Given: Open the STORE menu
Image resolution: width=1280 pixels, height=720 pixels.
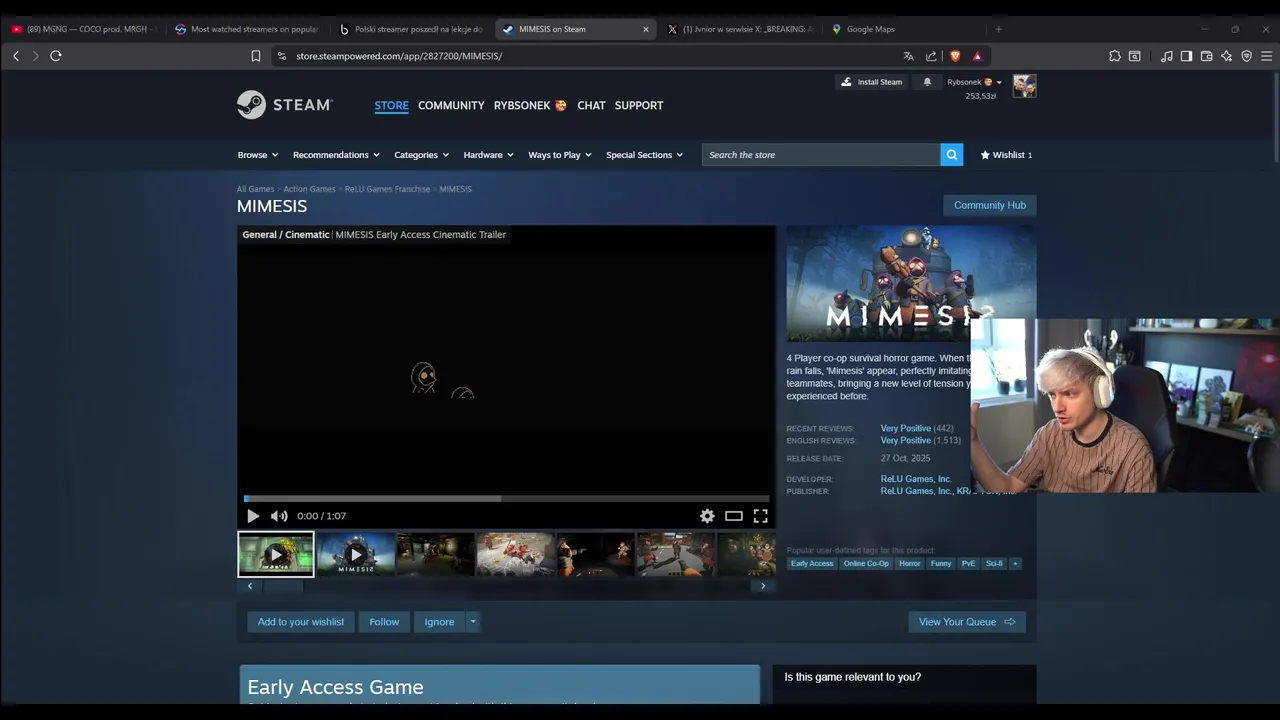Looking at the screenshot, I should coord(391,105).
